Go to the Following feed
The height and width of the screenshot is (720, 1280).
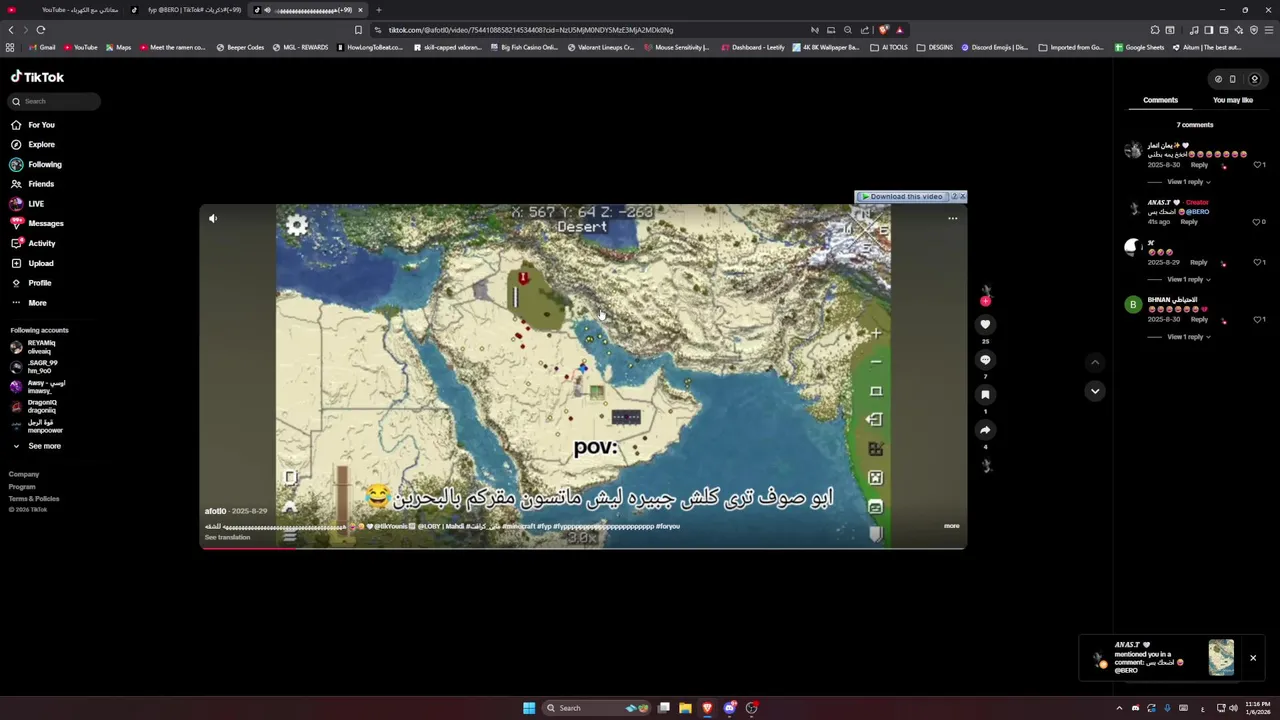pos(35,164)
